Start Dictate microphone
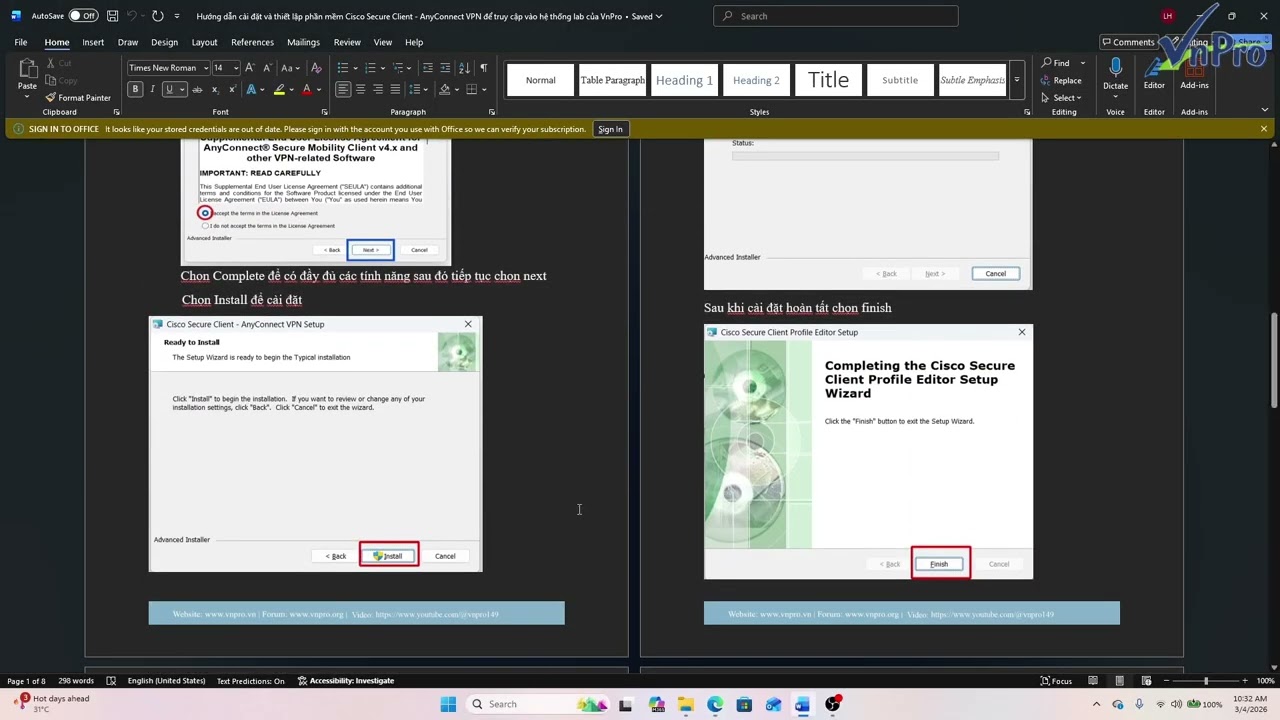The image size is (1280, 720). [x=1116, y=74]
